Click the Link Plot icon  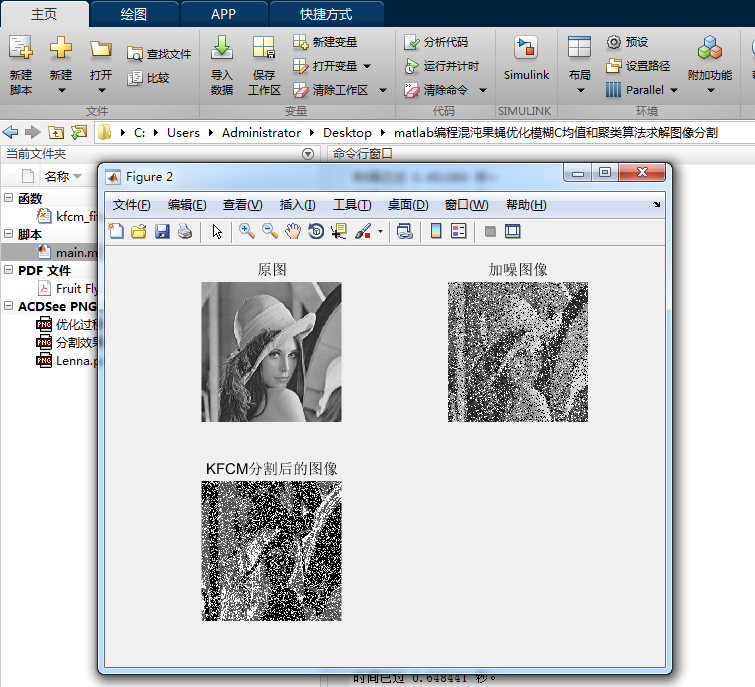pos(404,232)
